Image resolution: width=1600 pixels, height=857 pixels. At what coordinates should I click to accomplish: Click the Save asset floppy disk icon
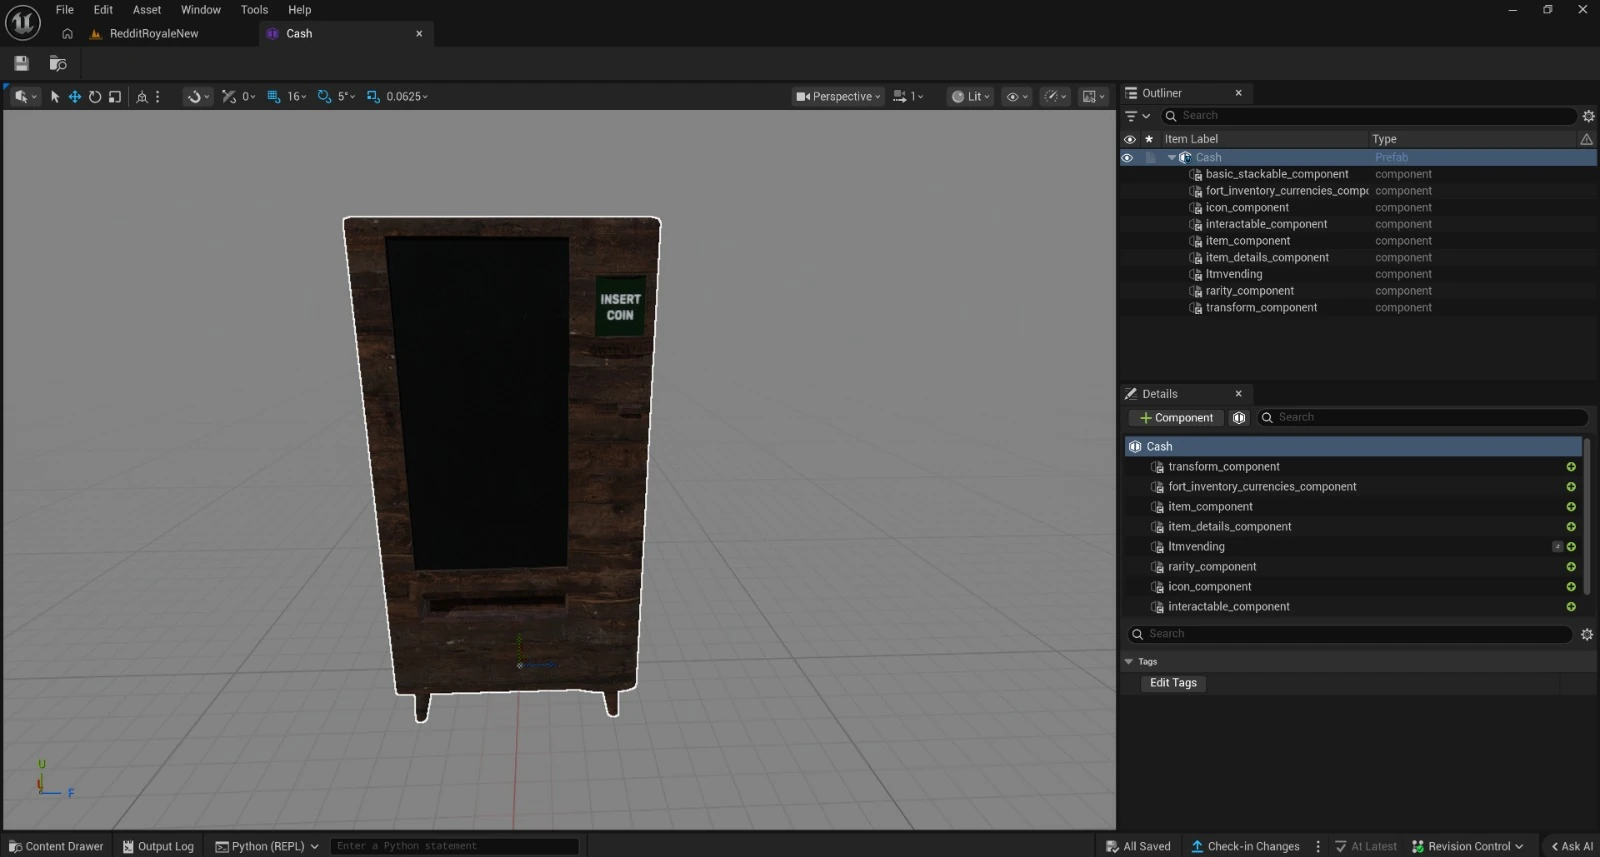pos(21,64)
